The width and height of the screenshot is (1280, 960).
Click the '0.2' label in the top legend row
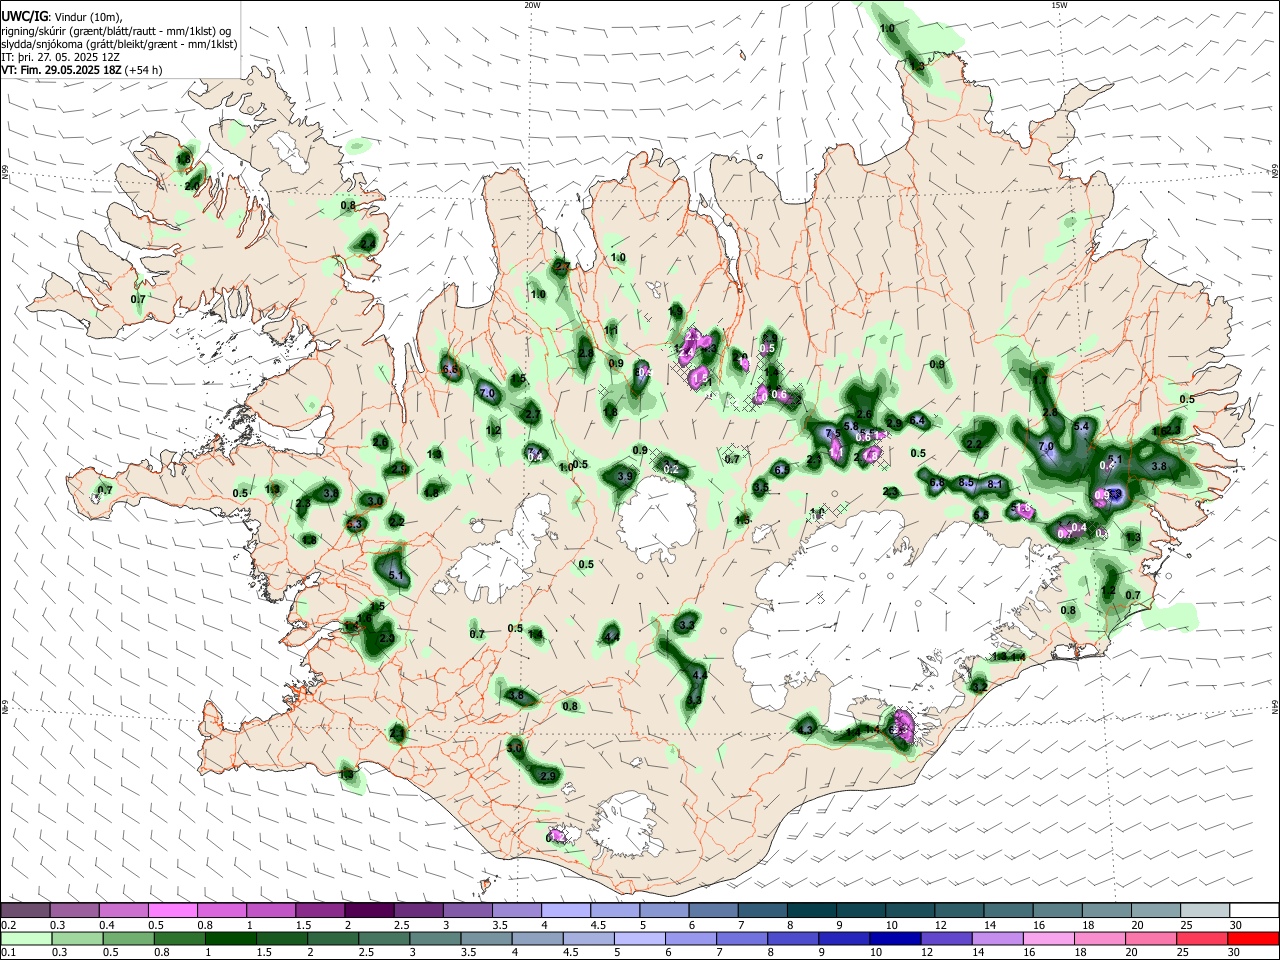tap(8, 925)
